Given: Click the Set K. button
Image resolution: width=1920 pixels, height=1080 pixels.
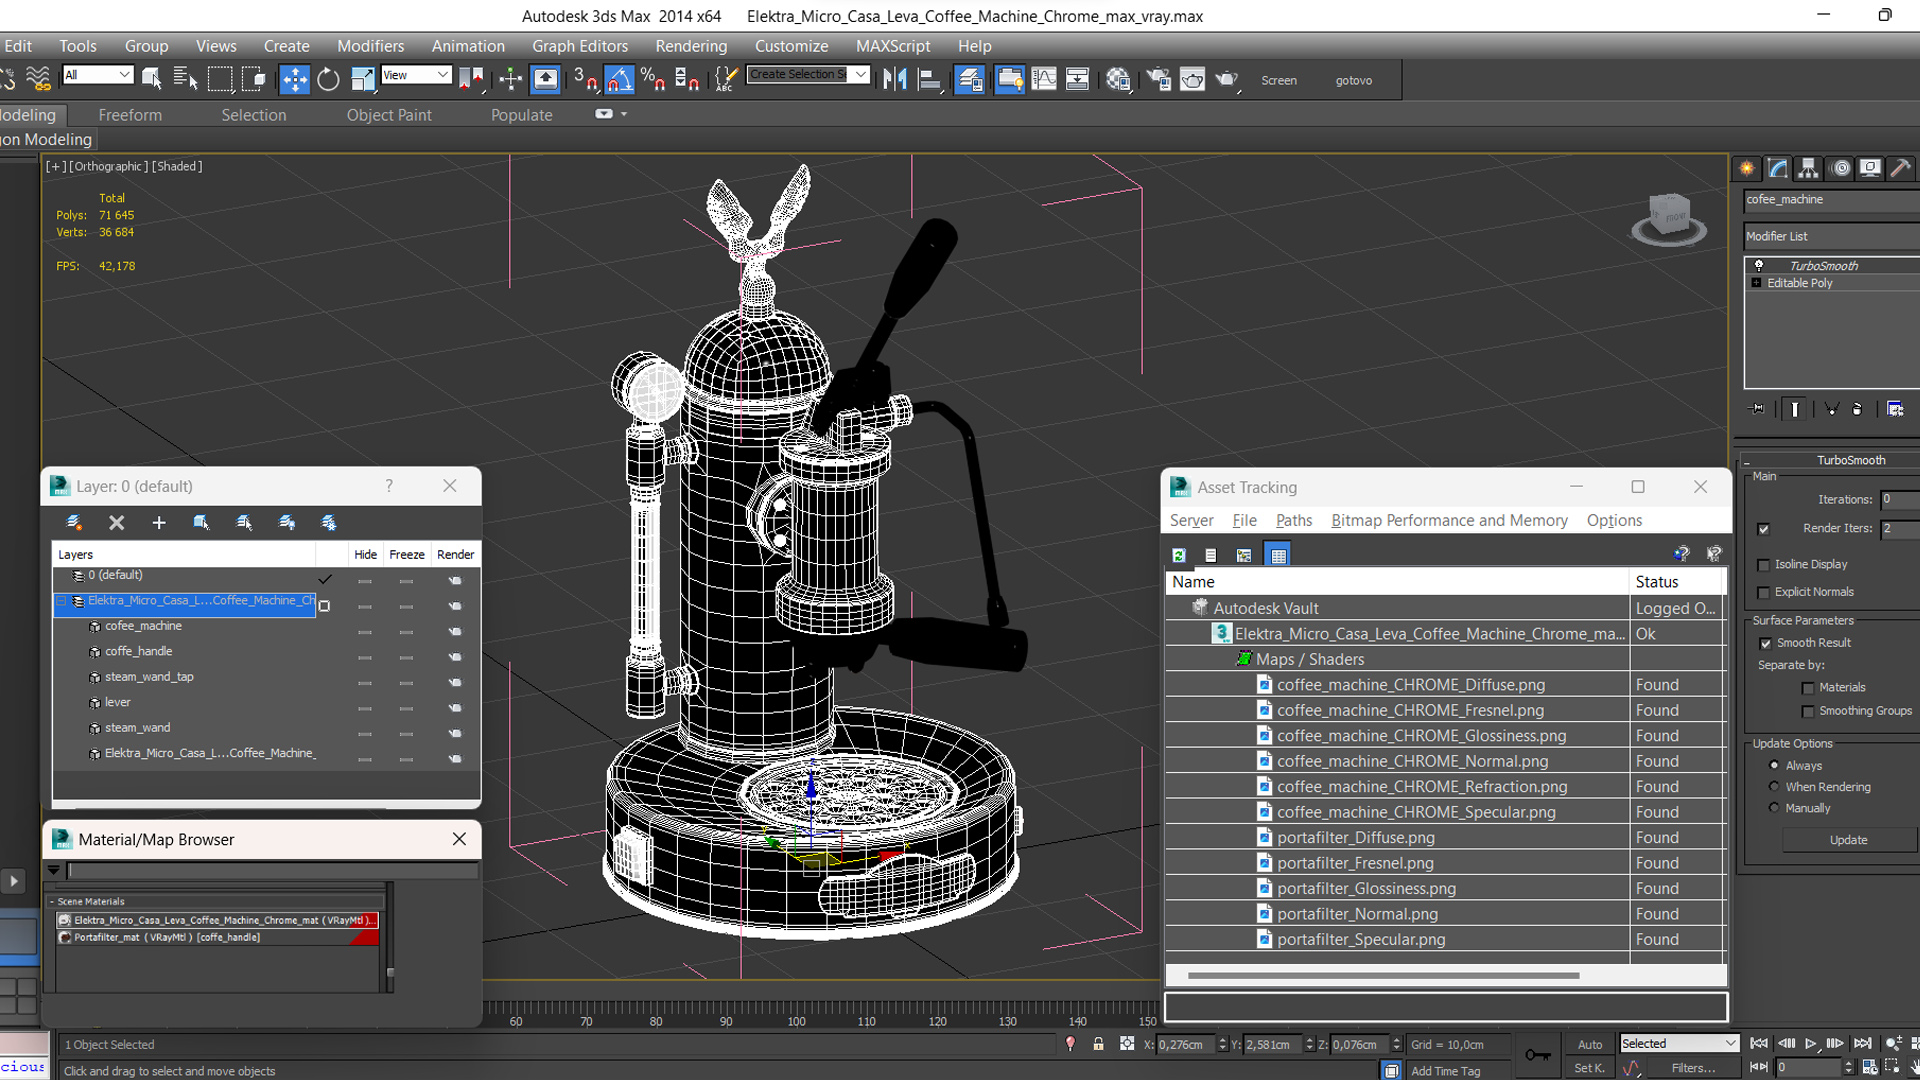Looking at the screenshot, I should [x=1589, y=1068].
